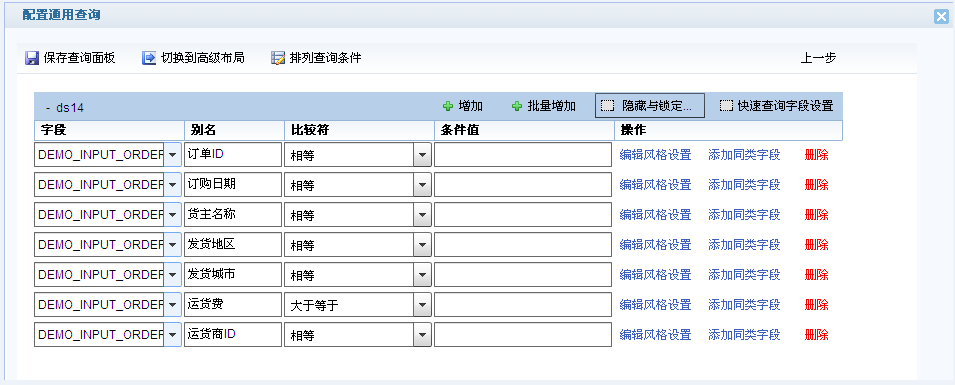
Task: Expand comparator dropdown for 货主名称 row
Action: 422,215
